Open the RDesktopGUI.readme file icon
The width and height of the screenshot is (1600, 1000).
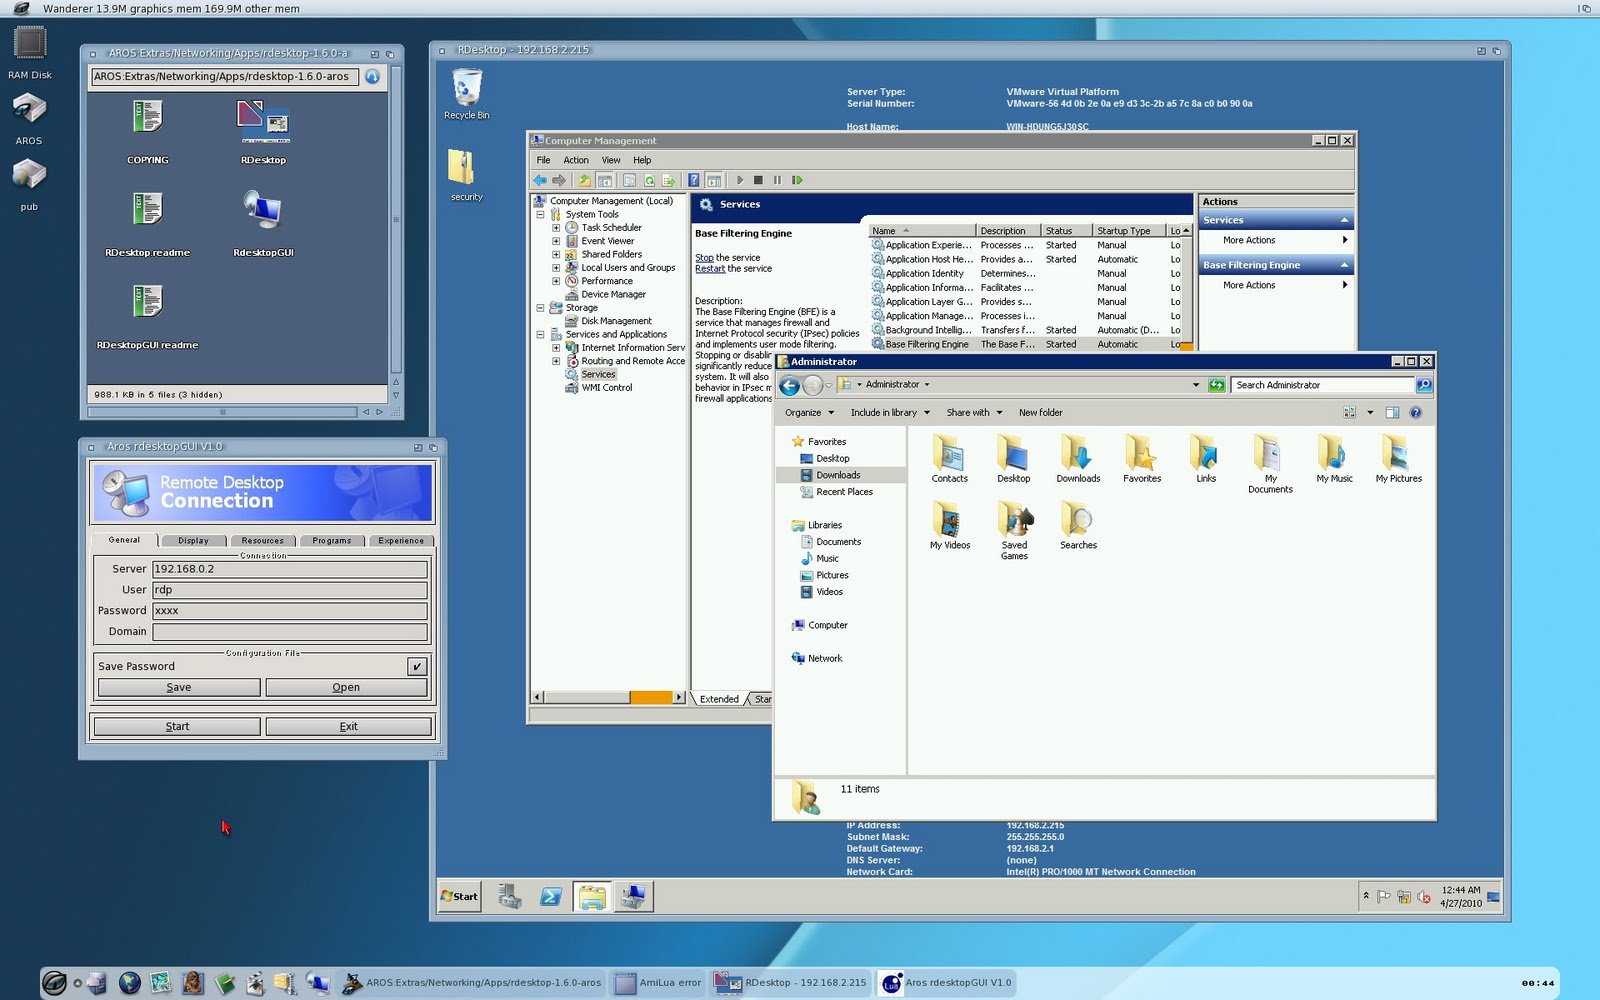pos(147,303)
